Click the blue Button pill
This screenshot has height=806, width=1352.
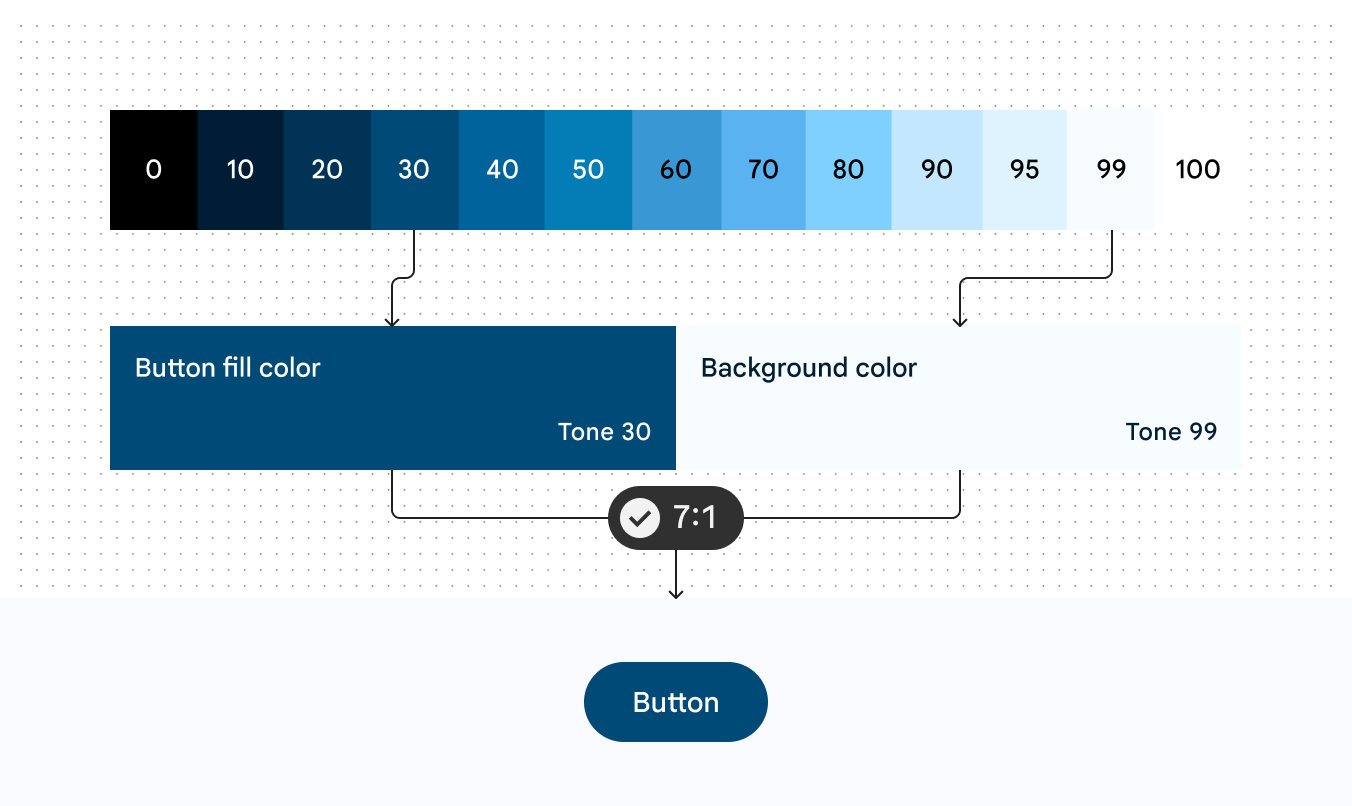(676, 702)
